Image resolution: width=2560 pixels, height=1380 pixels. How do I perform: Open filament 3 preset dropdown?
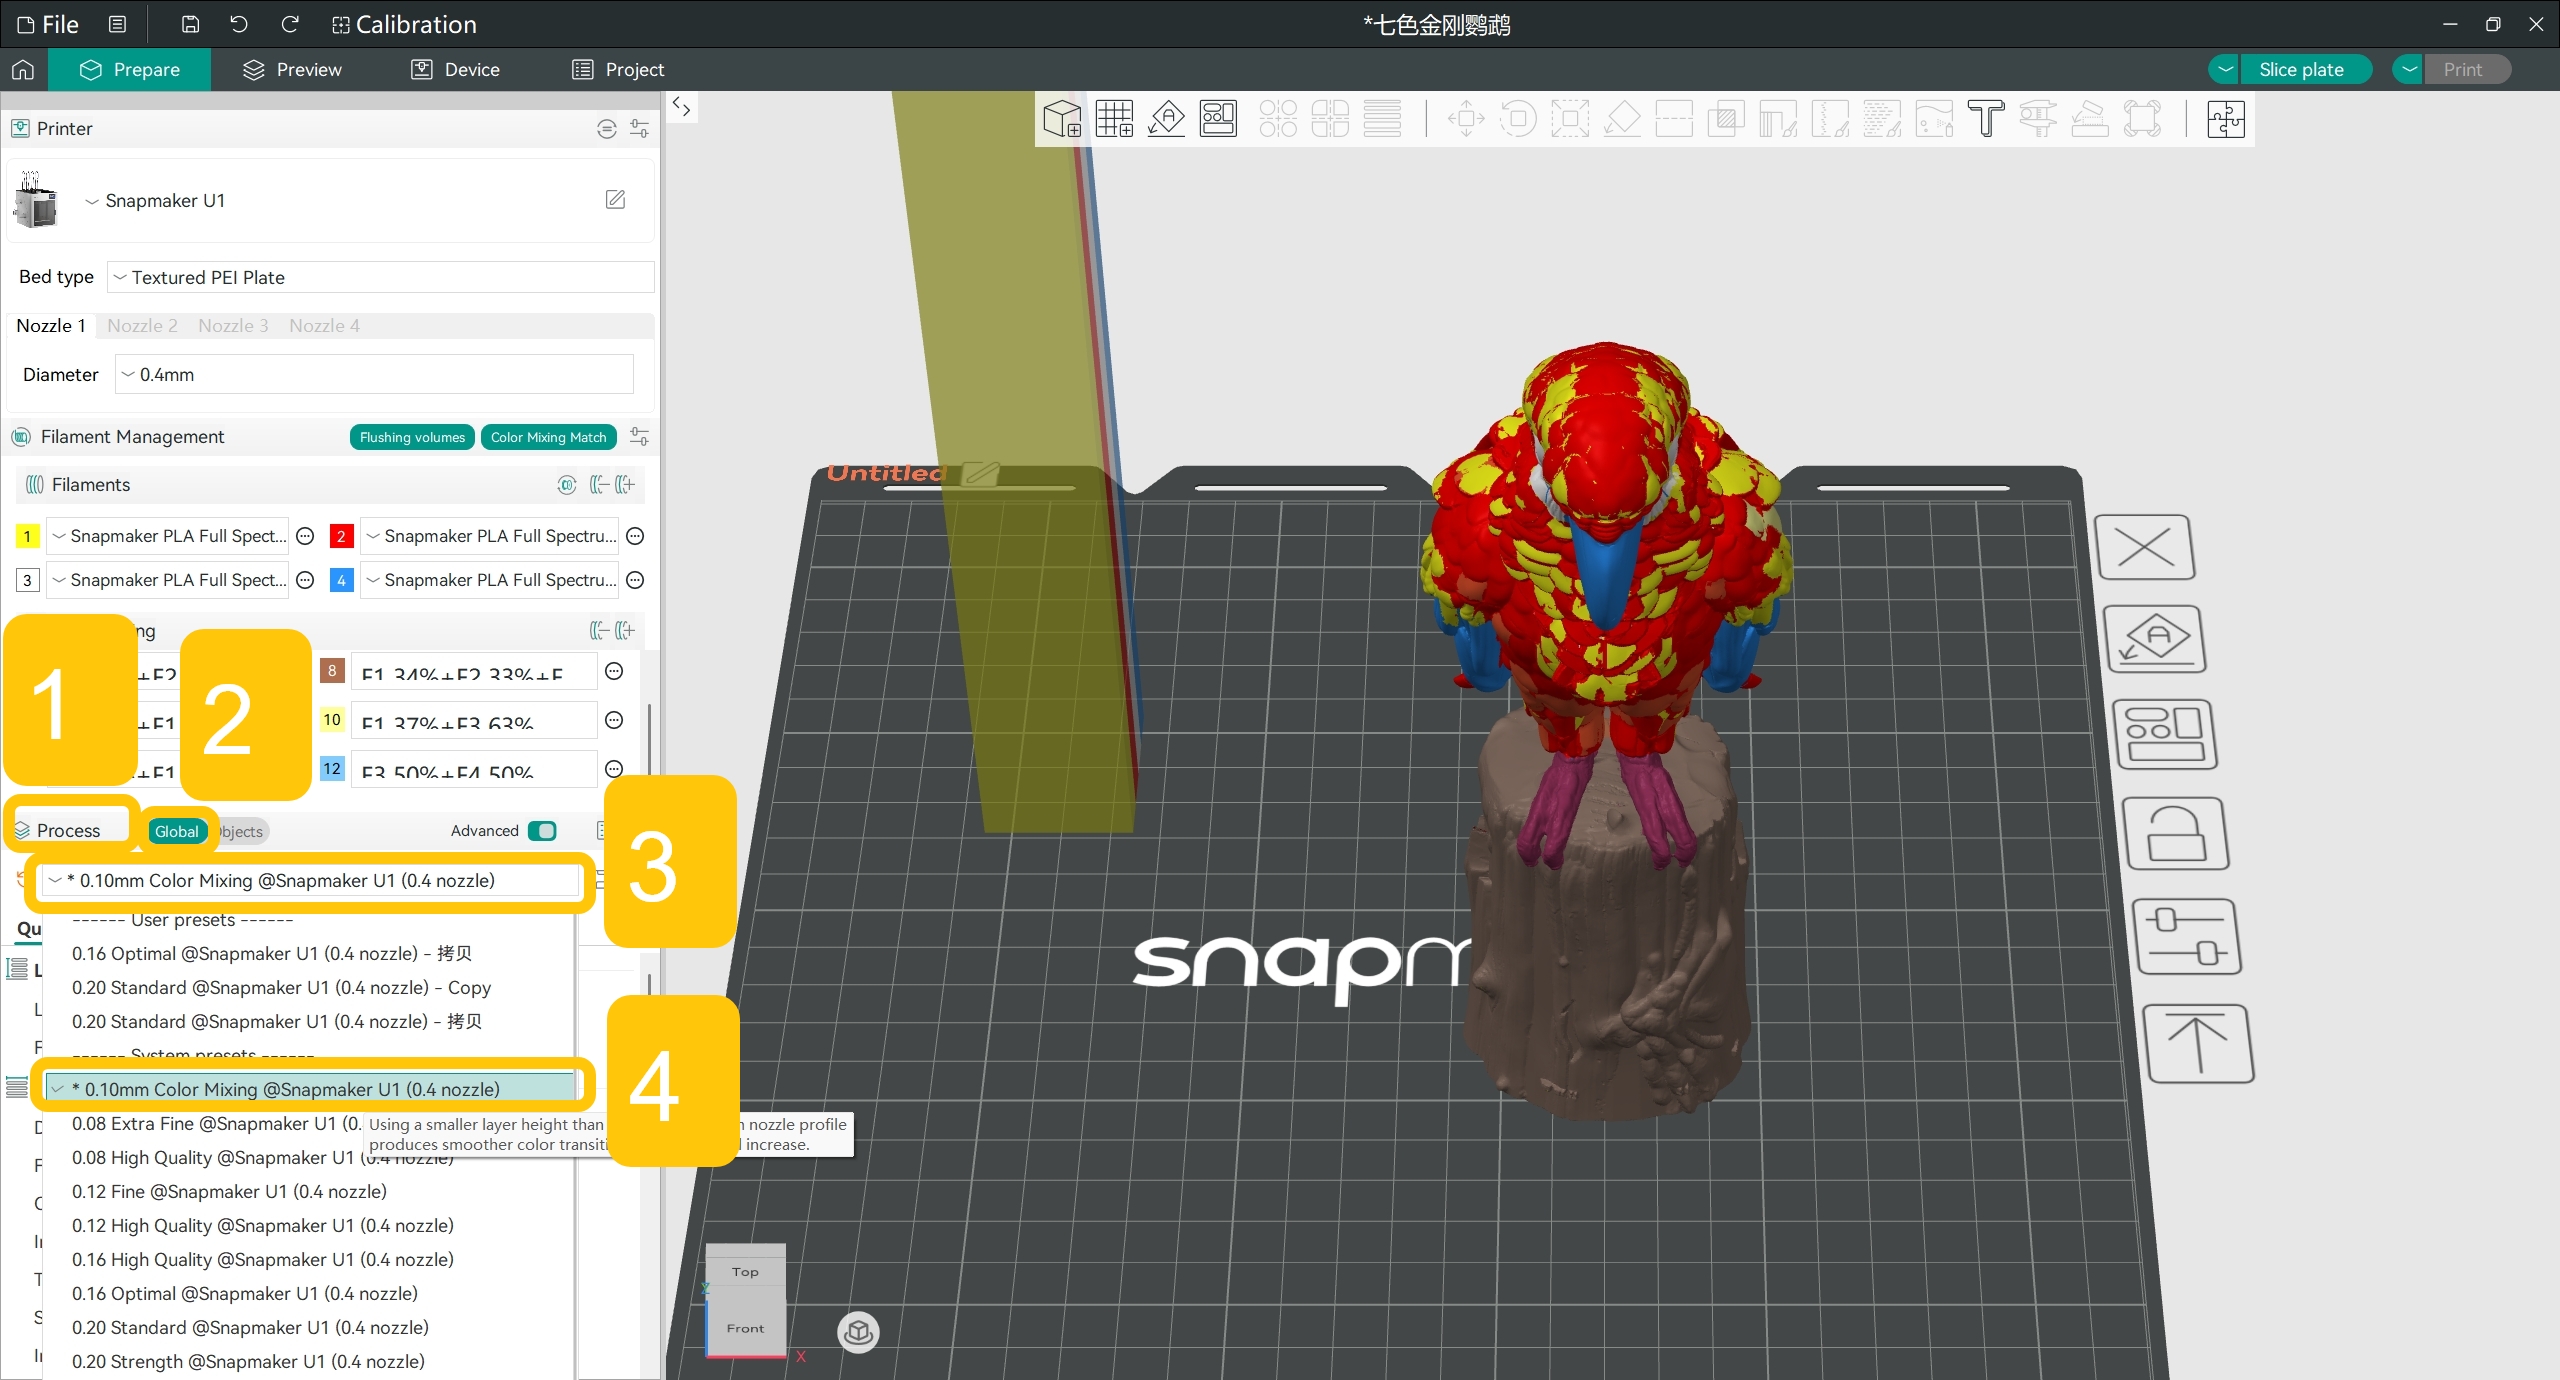coord(168,580)
